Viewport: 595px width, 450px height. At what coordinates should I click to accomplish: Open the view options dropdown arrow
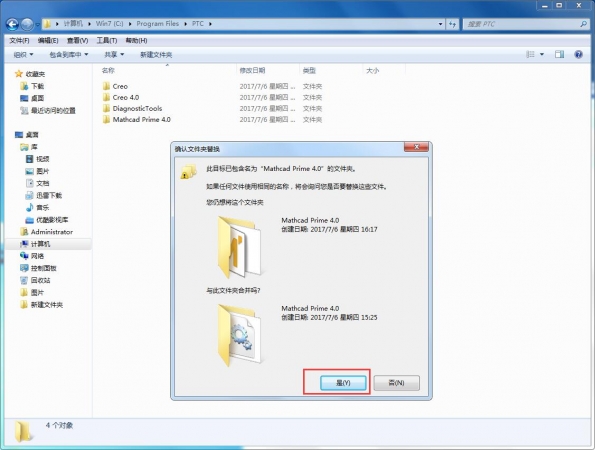pos(542,54)
